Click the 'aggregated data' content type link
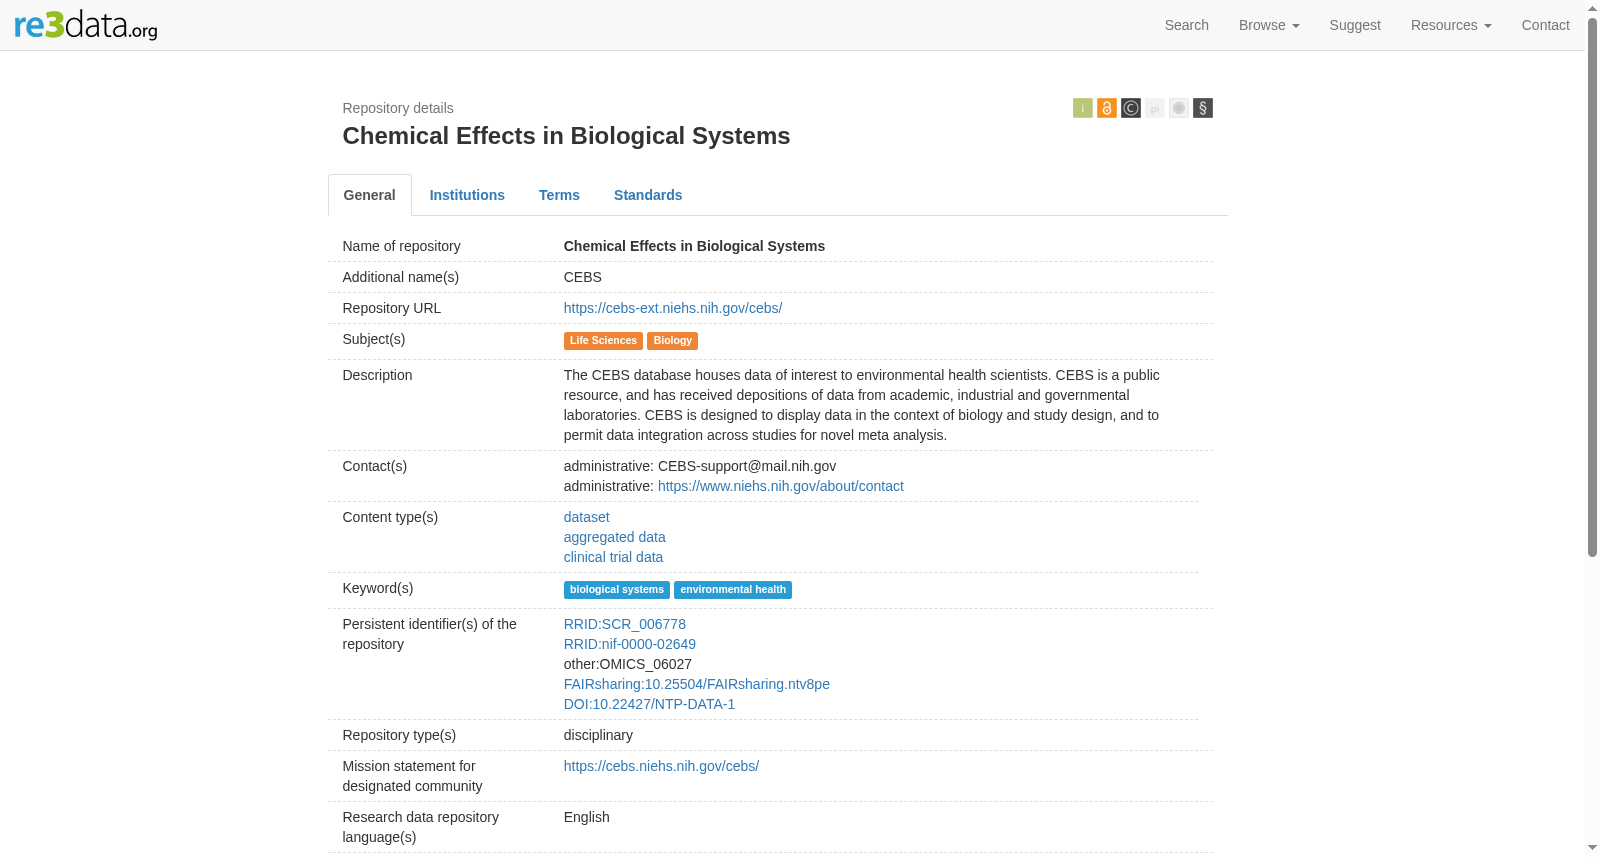Image resolution: width=1600 pixels, height=857 pixels. 614,537
